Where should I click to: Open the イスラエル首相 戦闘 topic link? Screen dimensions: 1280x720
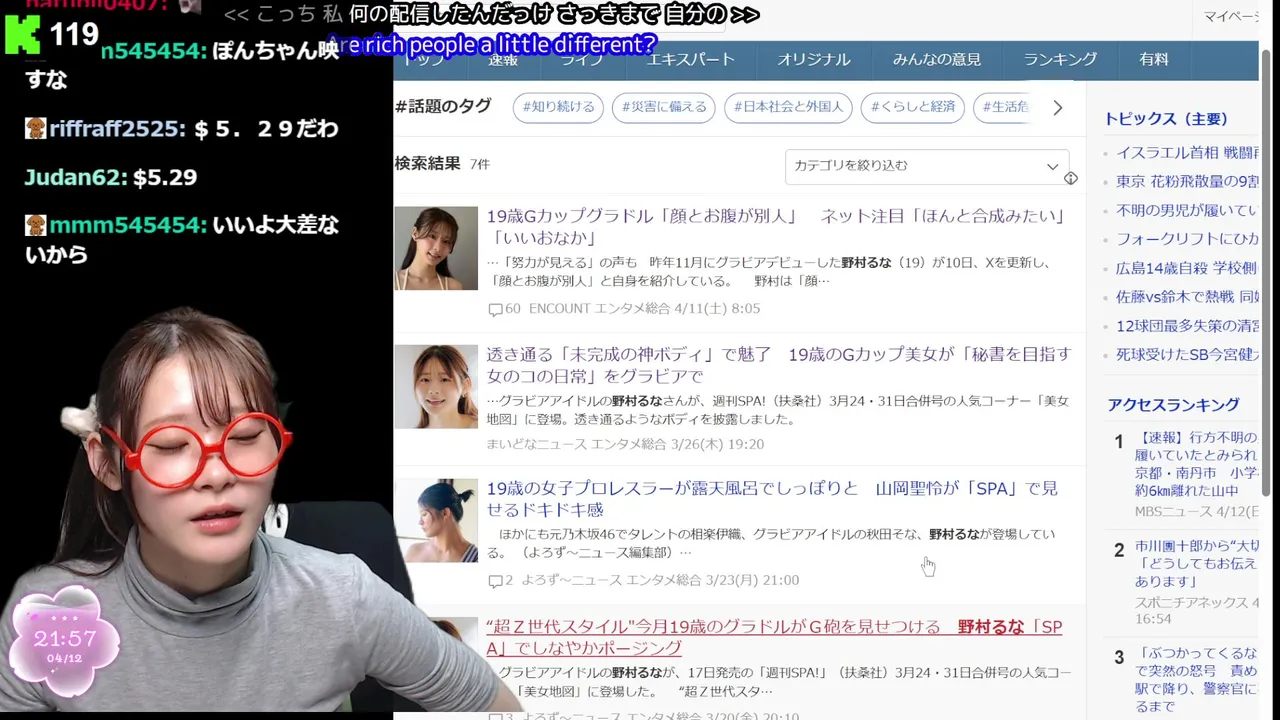click(x=1187, y=153)
